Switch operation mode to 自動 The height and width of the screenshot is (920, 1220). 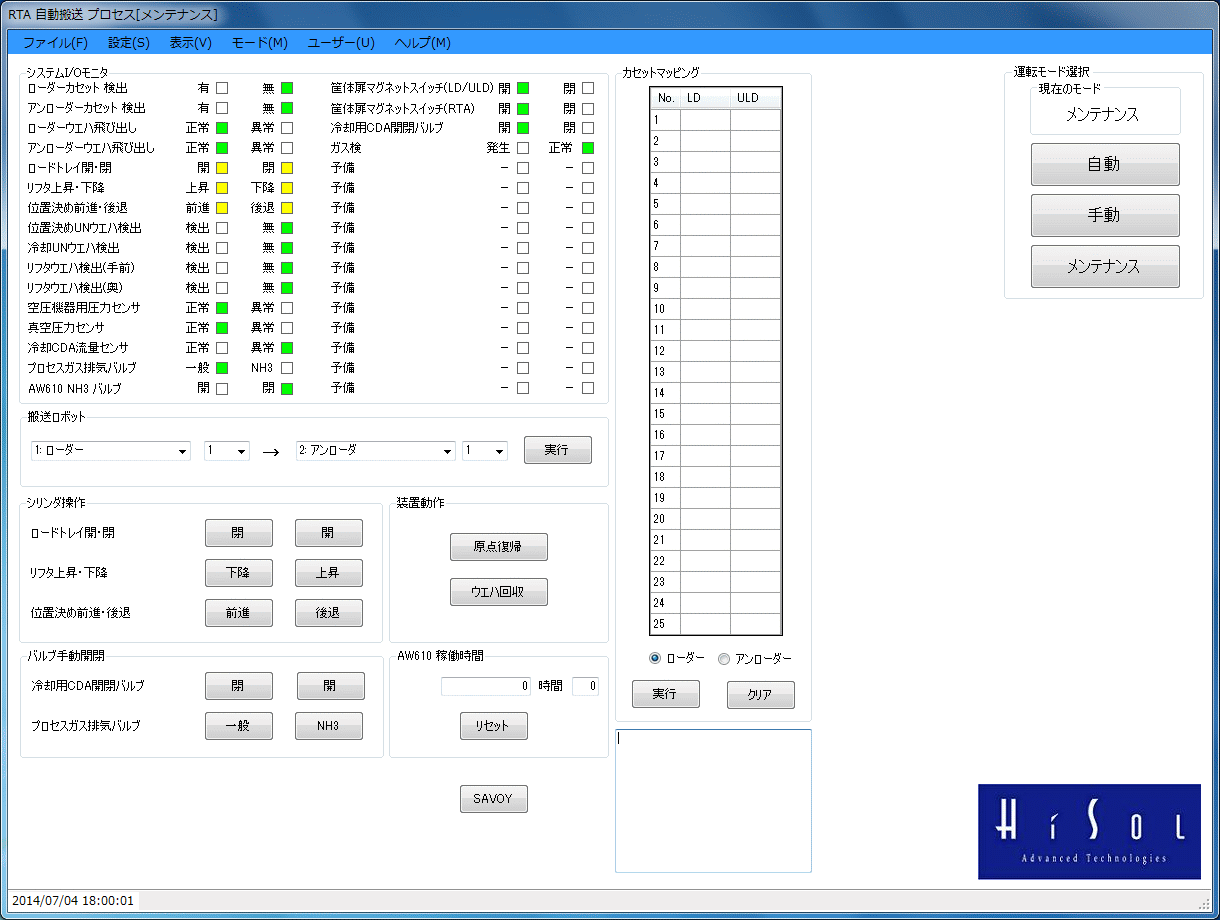coord(1105,165)
